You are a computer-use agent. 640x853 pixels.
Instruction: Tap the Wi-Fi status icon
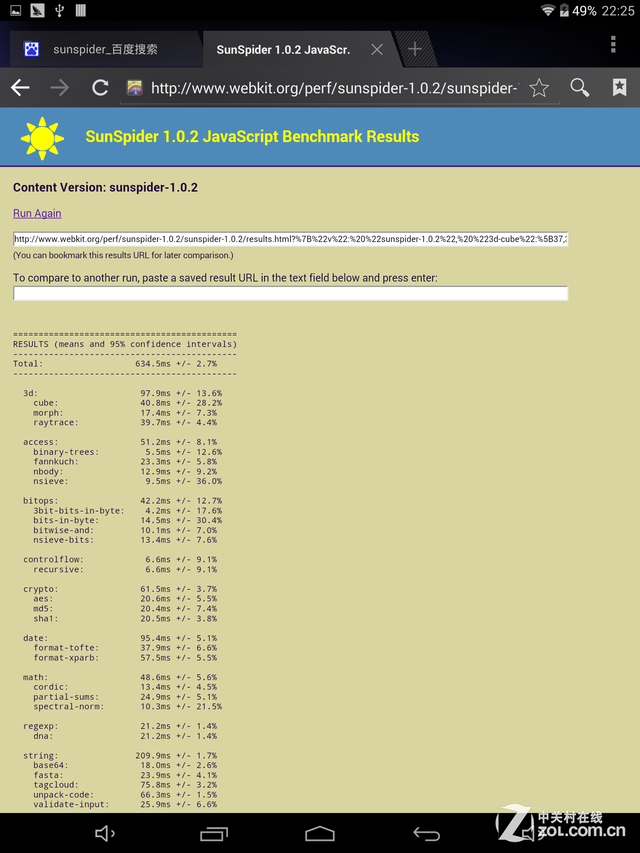coord(547,10)
